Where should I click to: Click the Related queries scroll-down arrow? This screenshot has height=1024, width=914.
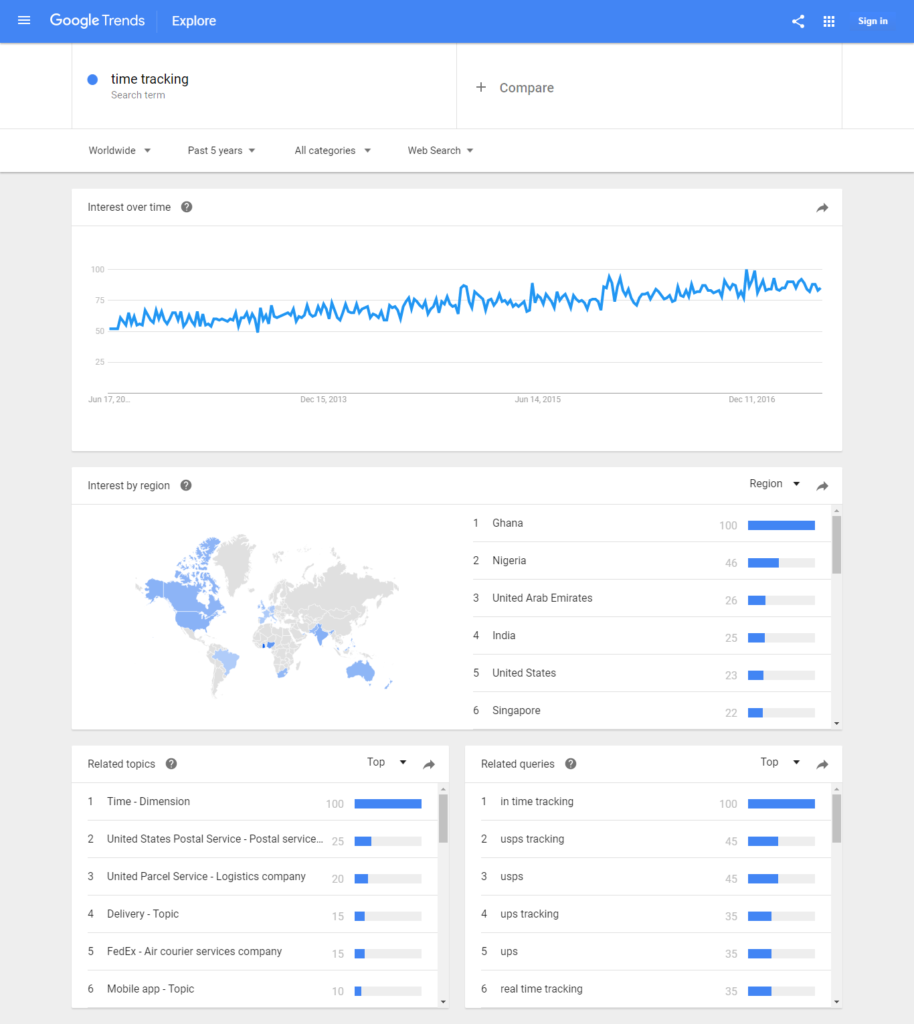click(x=836, y=1002)
